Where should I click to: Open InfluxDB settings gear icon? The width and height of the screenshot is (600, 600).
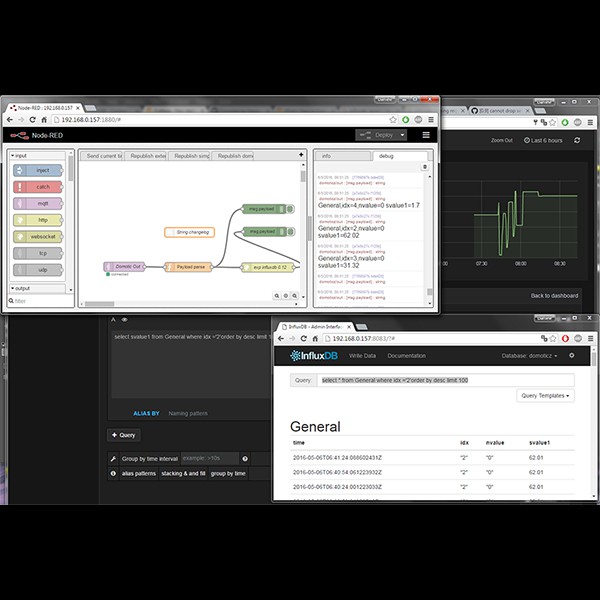(572, 355)
